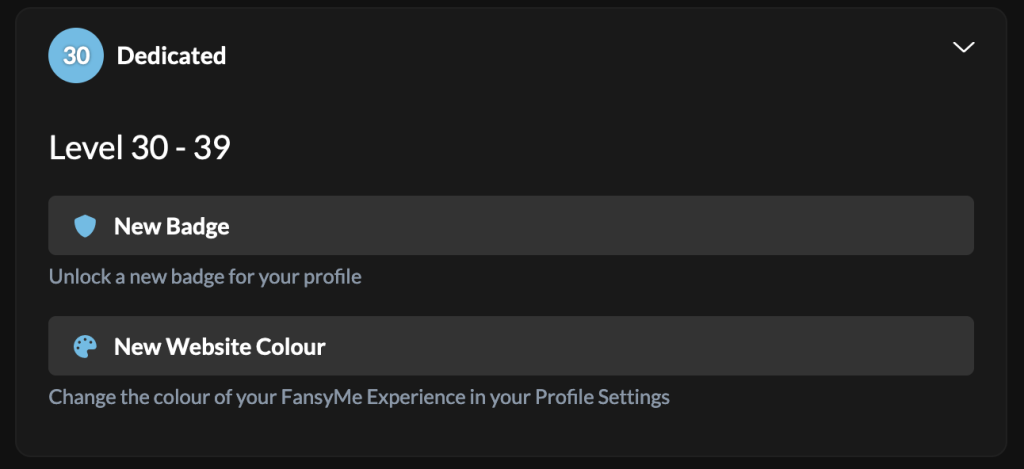Click the empty right end of New Badge row
Screen dimensions: 1024x469
coord(849,225)
